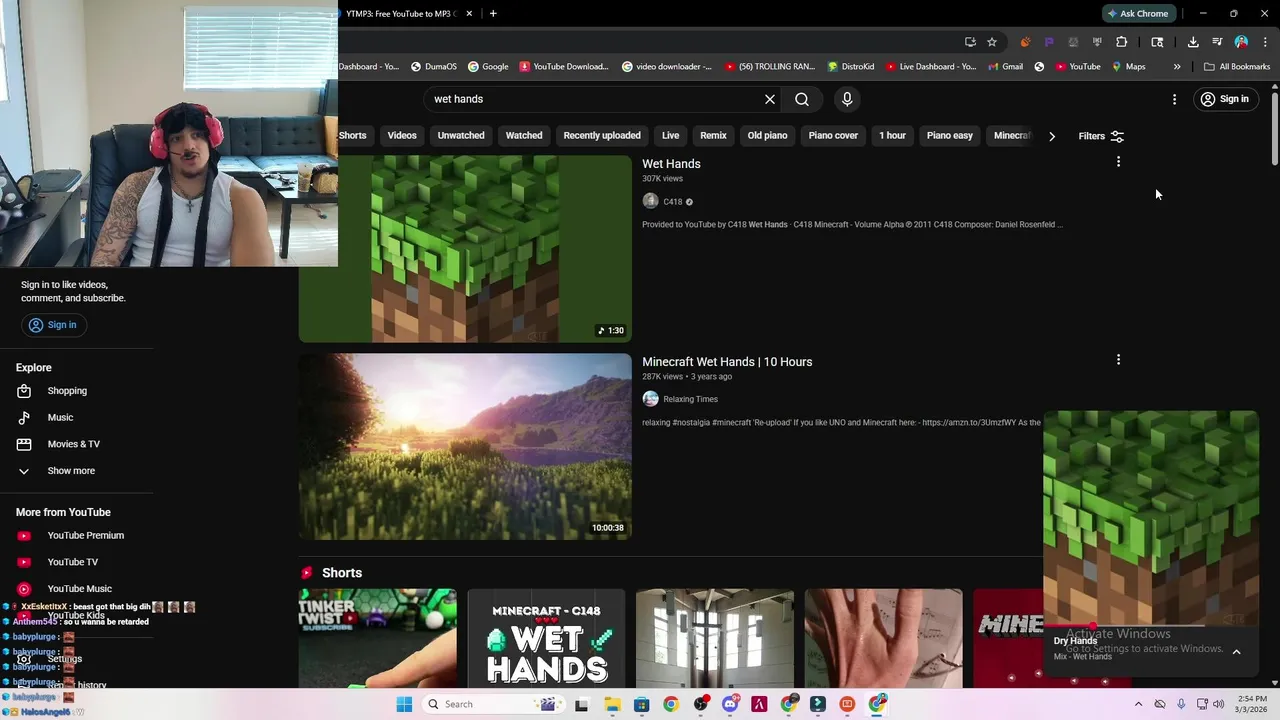
Task: Click 'Minecraft Wet Hands | 10 Hours' title
Action: 727,362
